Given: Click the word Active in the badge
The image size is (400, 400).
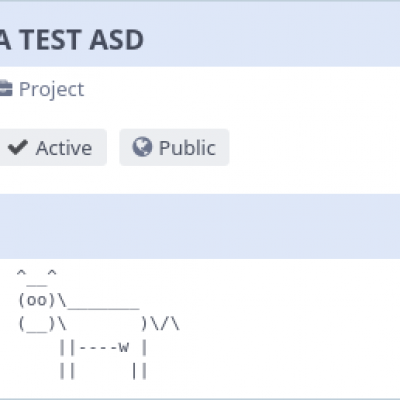Looking at the screenshot, I should click(64, 148).
